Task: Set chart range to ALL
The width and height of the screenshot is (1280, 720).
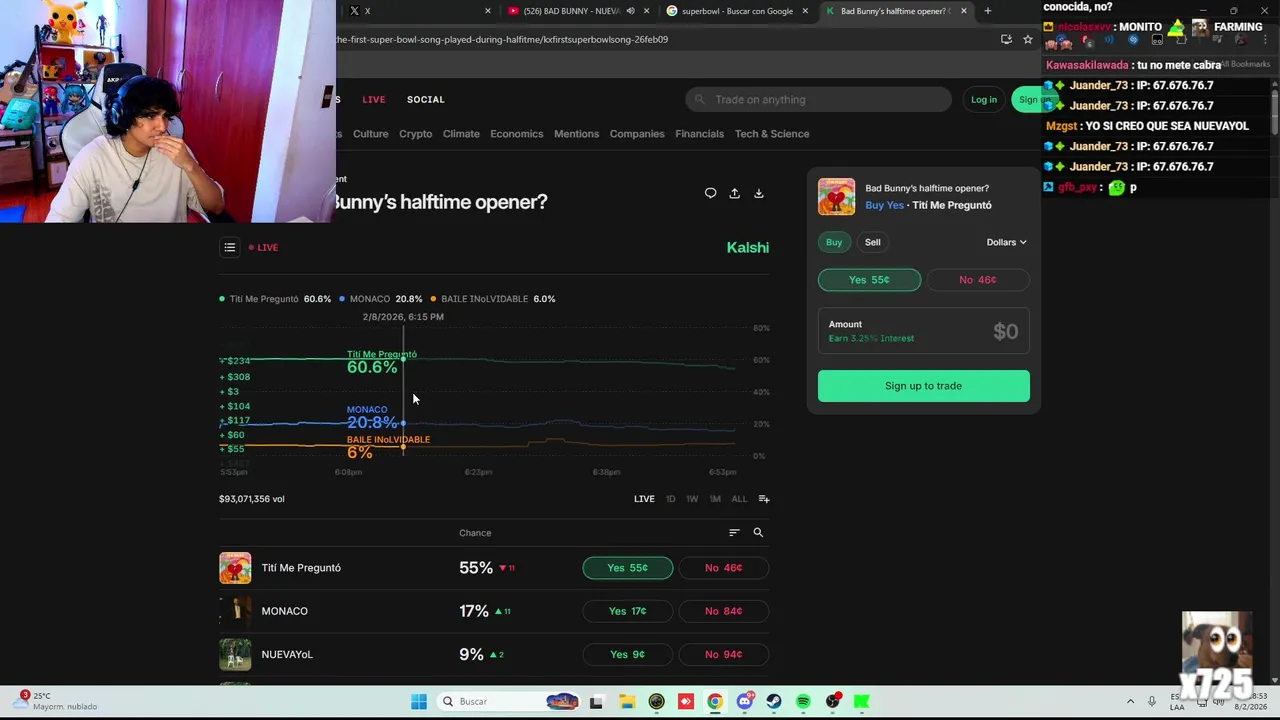Action: tap(739, 499)
